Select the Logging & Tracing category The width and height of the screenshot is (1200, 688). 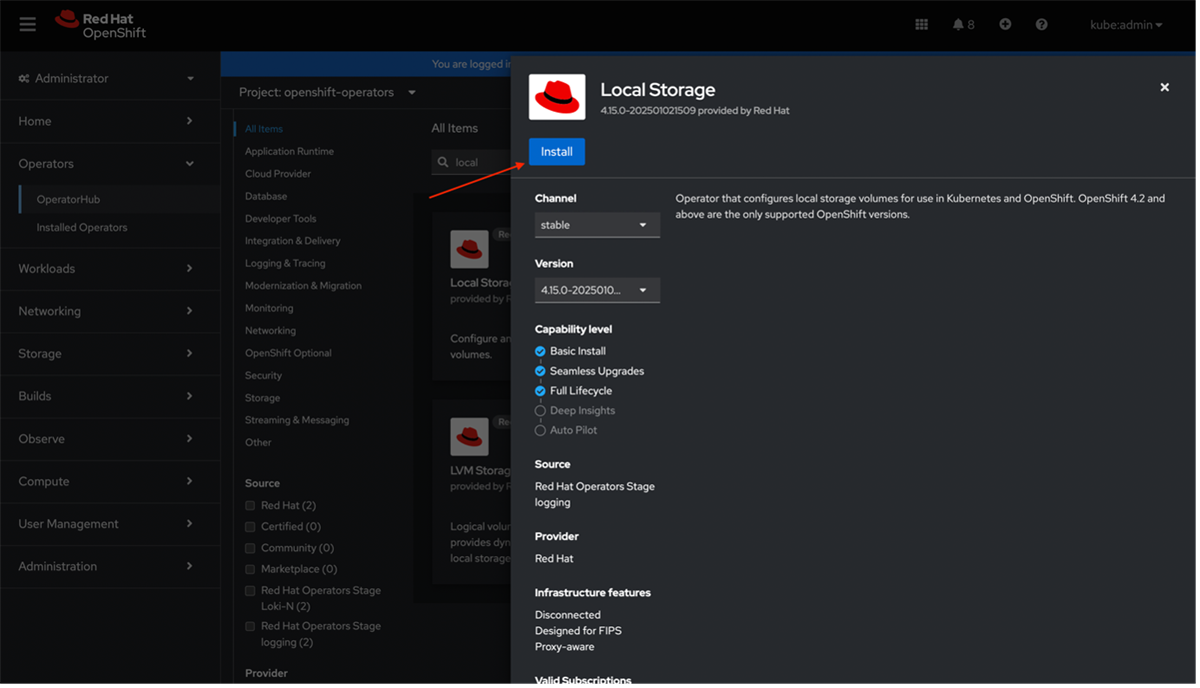point(285,263)
